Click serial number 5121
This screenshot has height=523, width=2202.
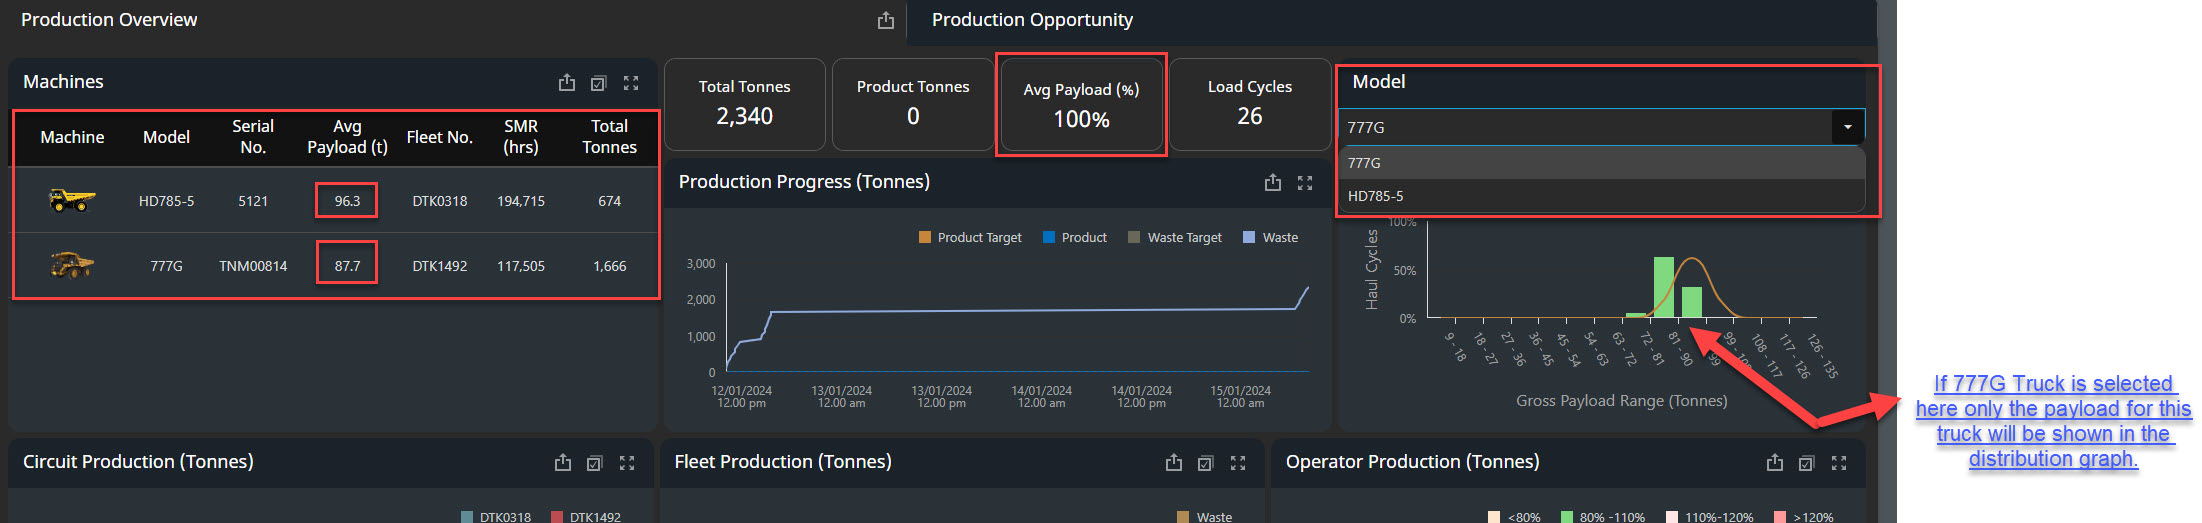point(253,201)
